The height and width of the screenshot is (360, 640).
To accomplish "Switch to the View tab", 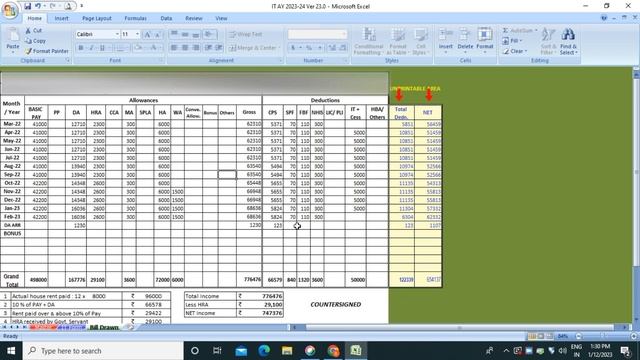I will pyautogui.click(x=221, y=18).
